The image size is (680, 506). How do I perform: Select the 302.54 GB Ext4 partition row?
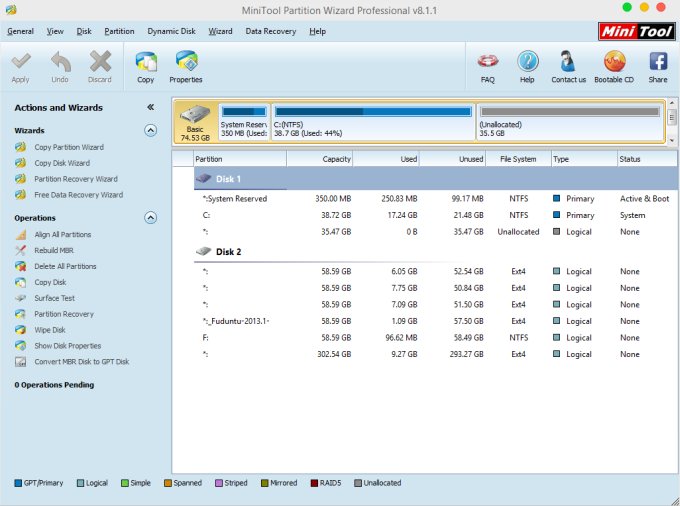click(x=435, y=354)
